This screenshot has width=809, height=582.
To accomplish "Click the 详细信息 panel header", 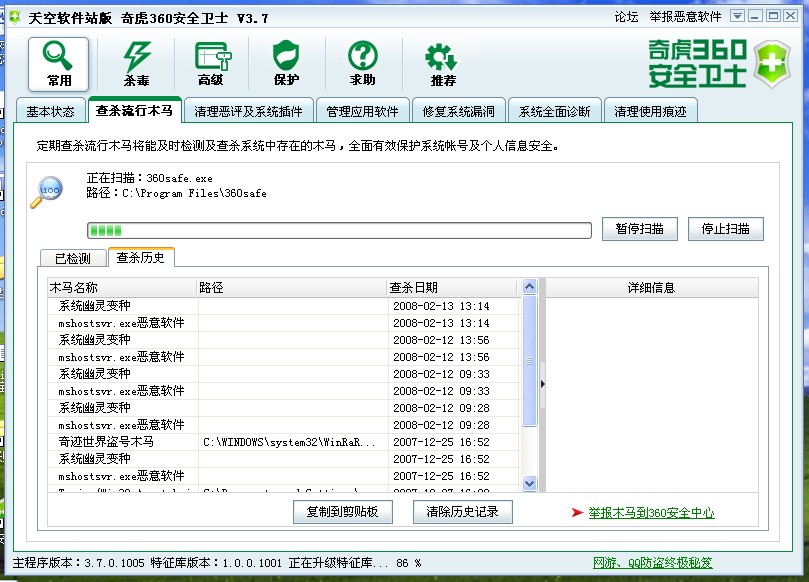I will coord(652,287).
